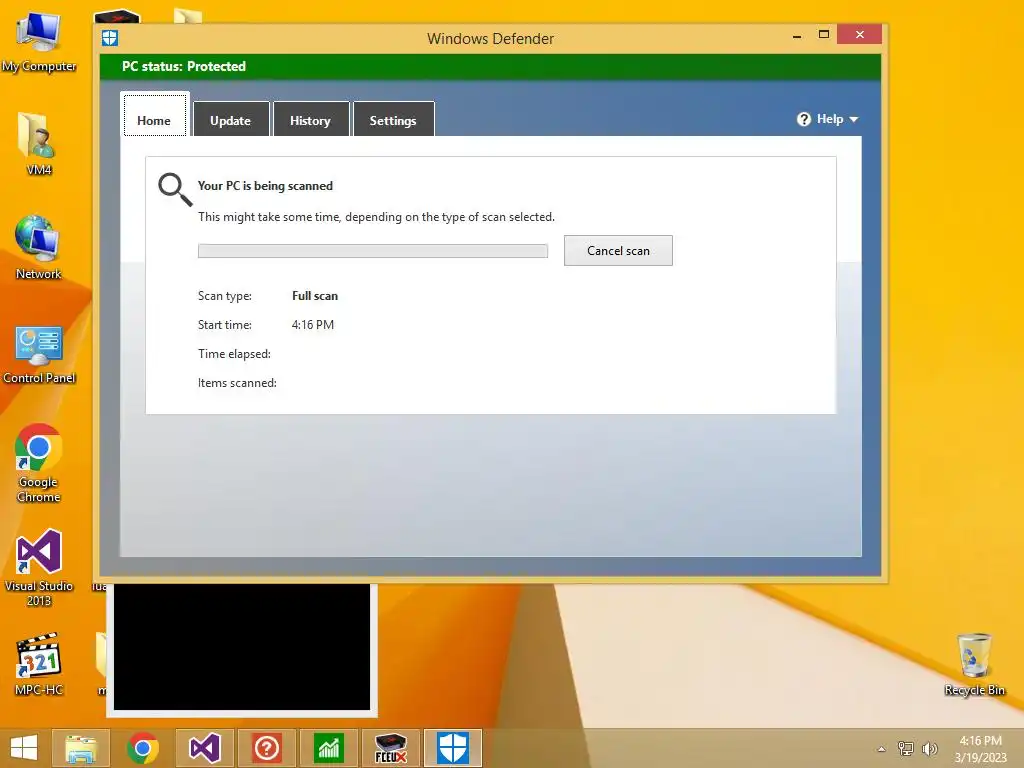1024x768 pixels.
Task: Expand the Help dropdown arrow
Action: click(x=854, y=120)
